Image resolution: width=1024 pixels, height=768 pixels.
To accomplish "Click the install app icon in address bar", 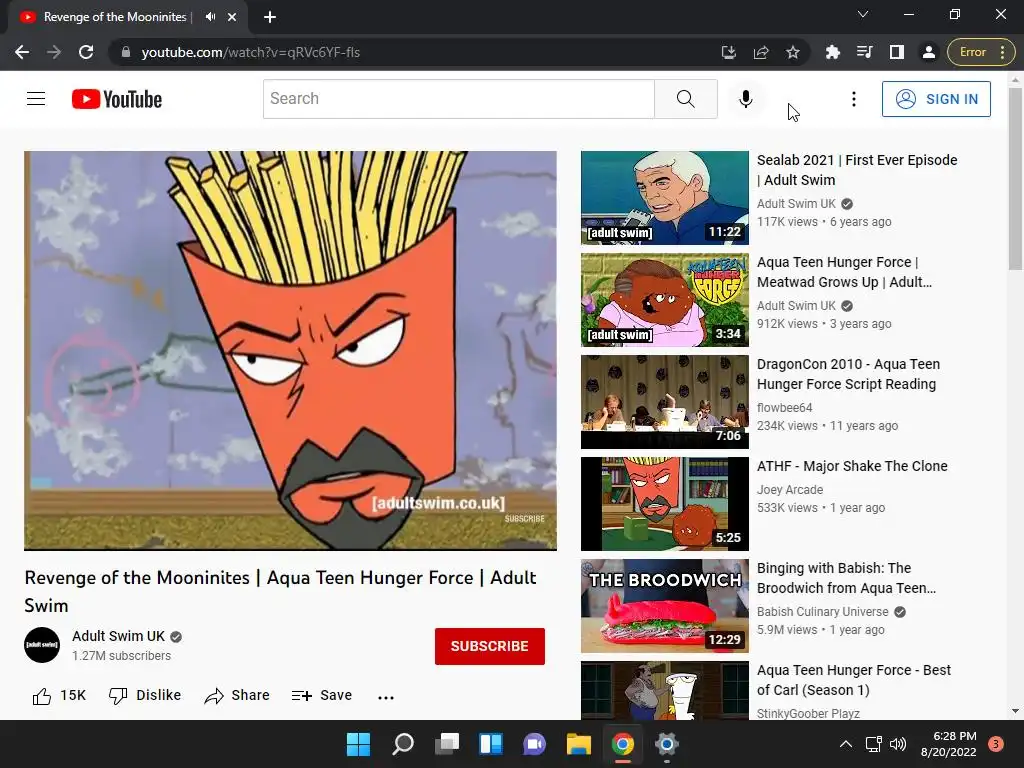I will click(729, 52).
